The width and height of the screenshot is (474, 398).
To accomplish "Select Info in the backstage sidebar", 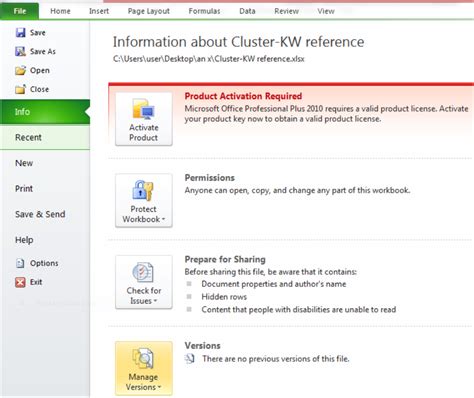I will tap(45, 112).
